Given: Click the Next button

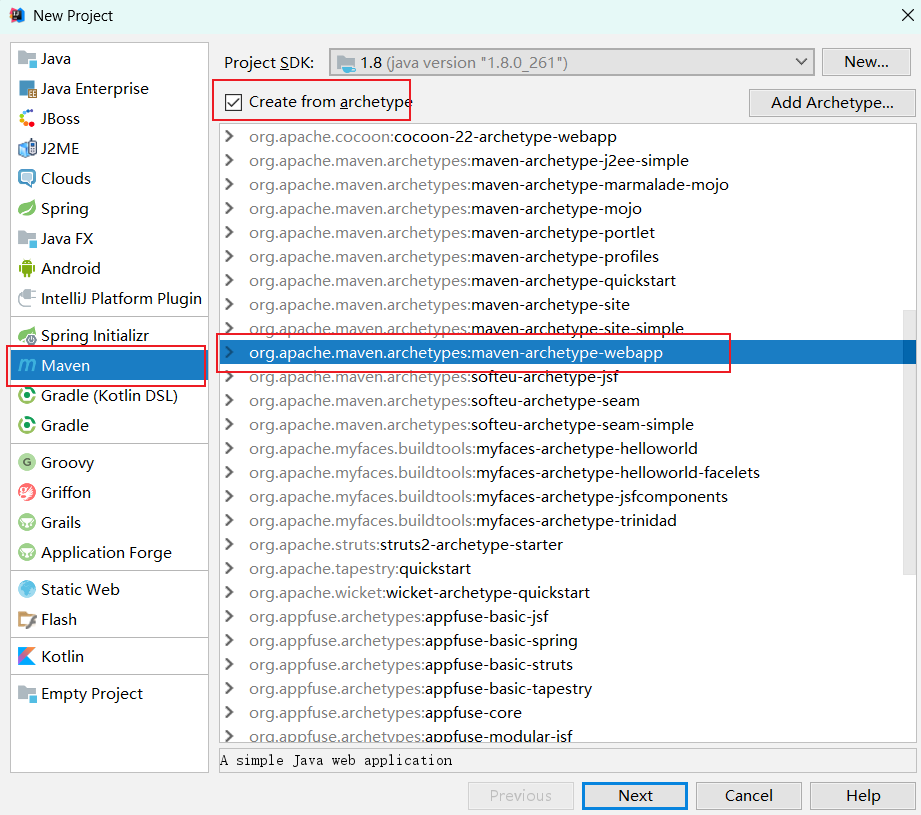Looking at the screenshot, I should tap(635, 796).
